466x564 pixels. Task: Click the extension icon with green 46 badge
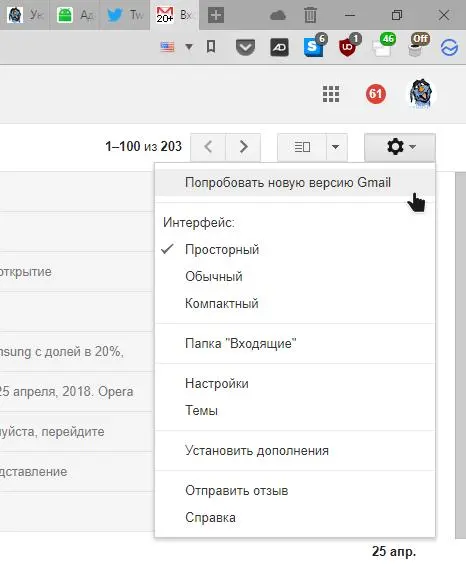pos(383,46)
